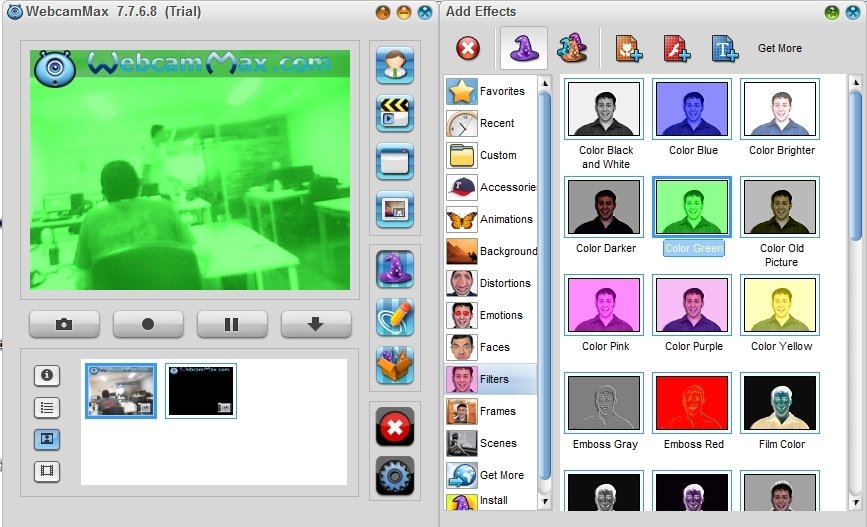This screenshot has width=867, height=527.
Task: Click the add picture effect icon
Action: pos(629,49)
